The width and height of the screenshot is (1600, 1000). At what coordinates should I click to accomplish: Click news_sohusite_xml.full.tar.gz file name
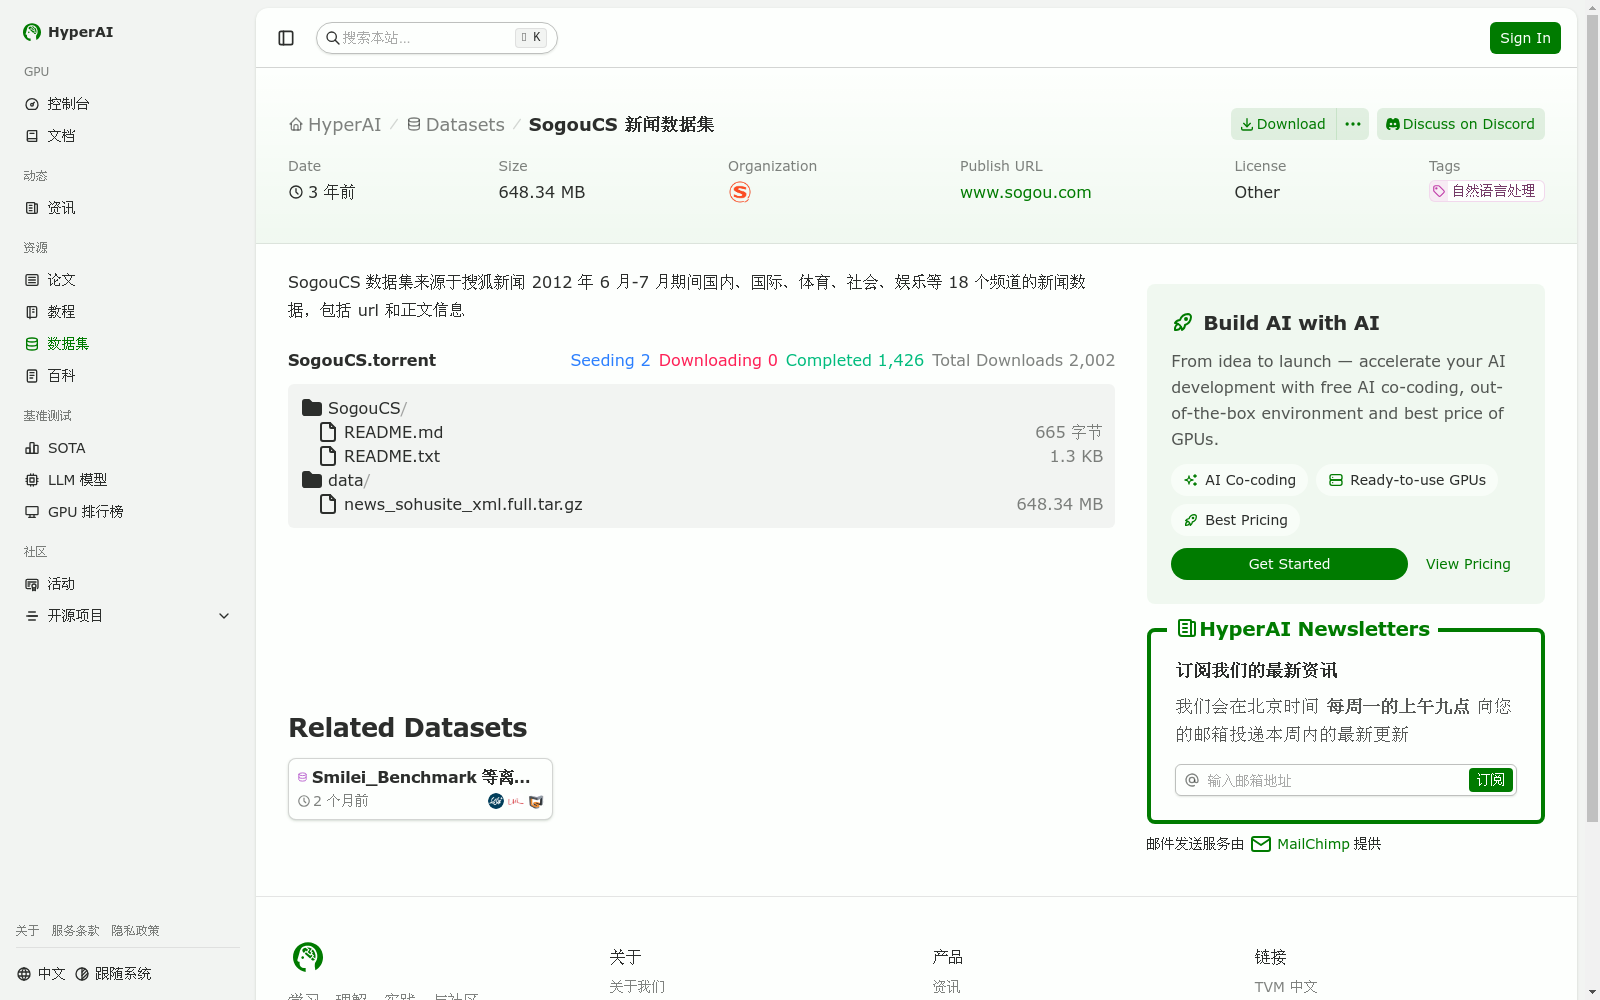click(x=463, y=504)
